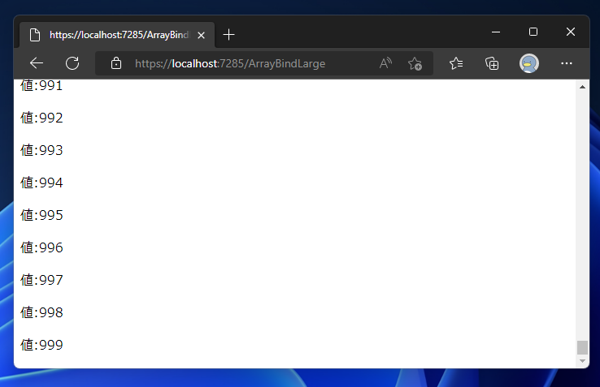Screen dimensions: 600x387
Task: Go back to the previous page
Action: coord(36,63)
